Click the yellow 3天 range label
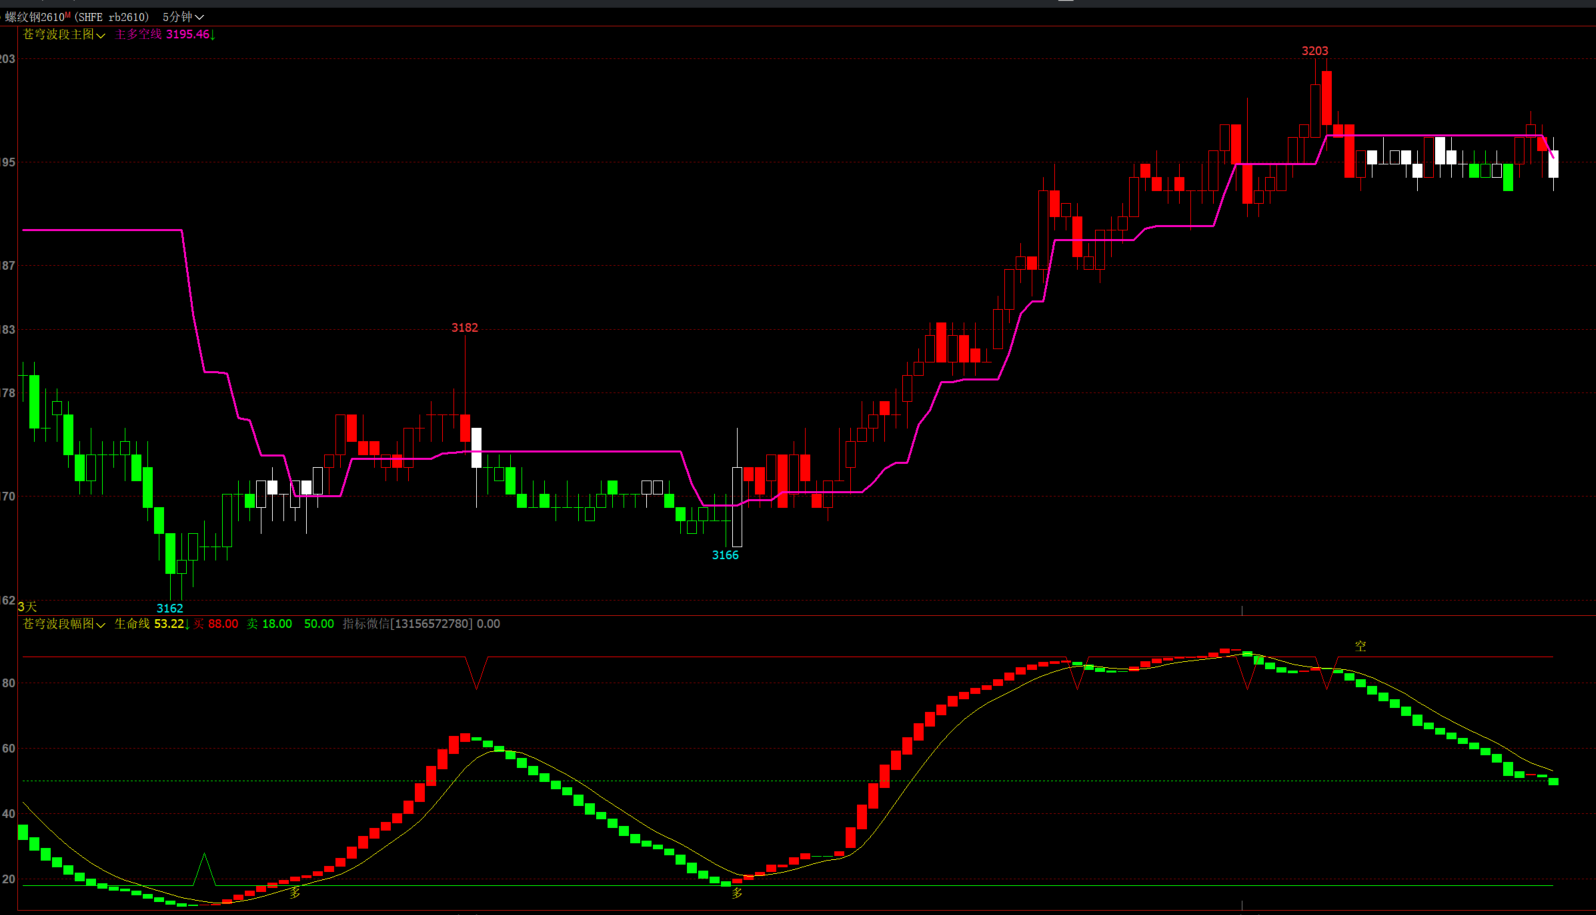The width and height of the screenshot is (1596, 915). click(27, 607)
